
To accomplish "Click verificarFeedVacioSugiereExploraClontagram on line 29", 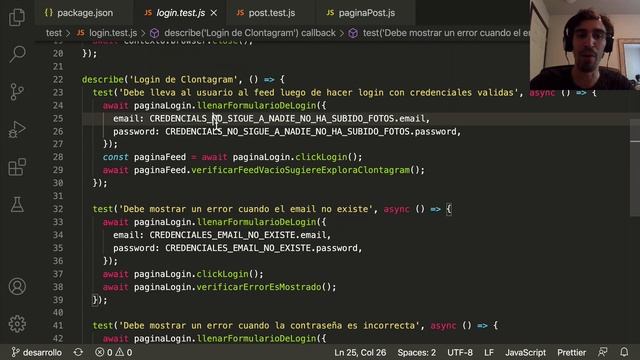I will pos(300,170).
